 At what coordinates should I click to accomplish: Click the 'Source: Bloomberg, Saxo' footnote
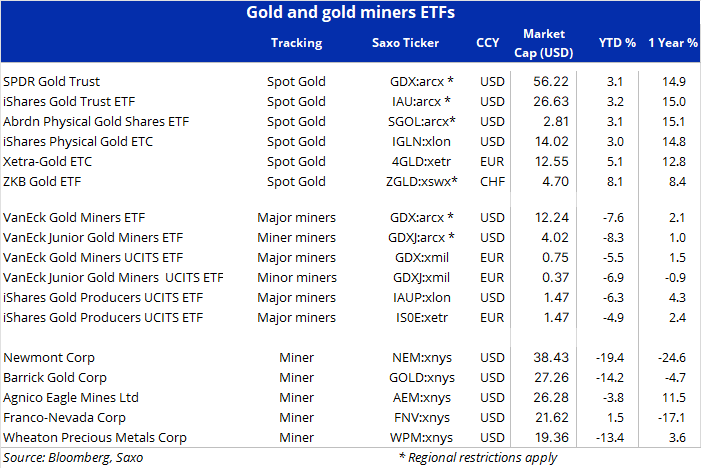[73, 458]
